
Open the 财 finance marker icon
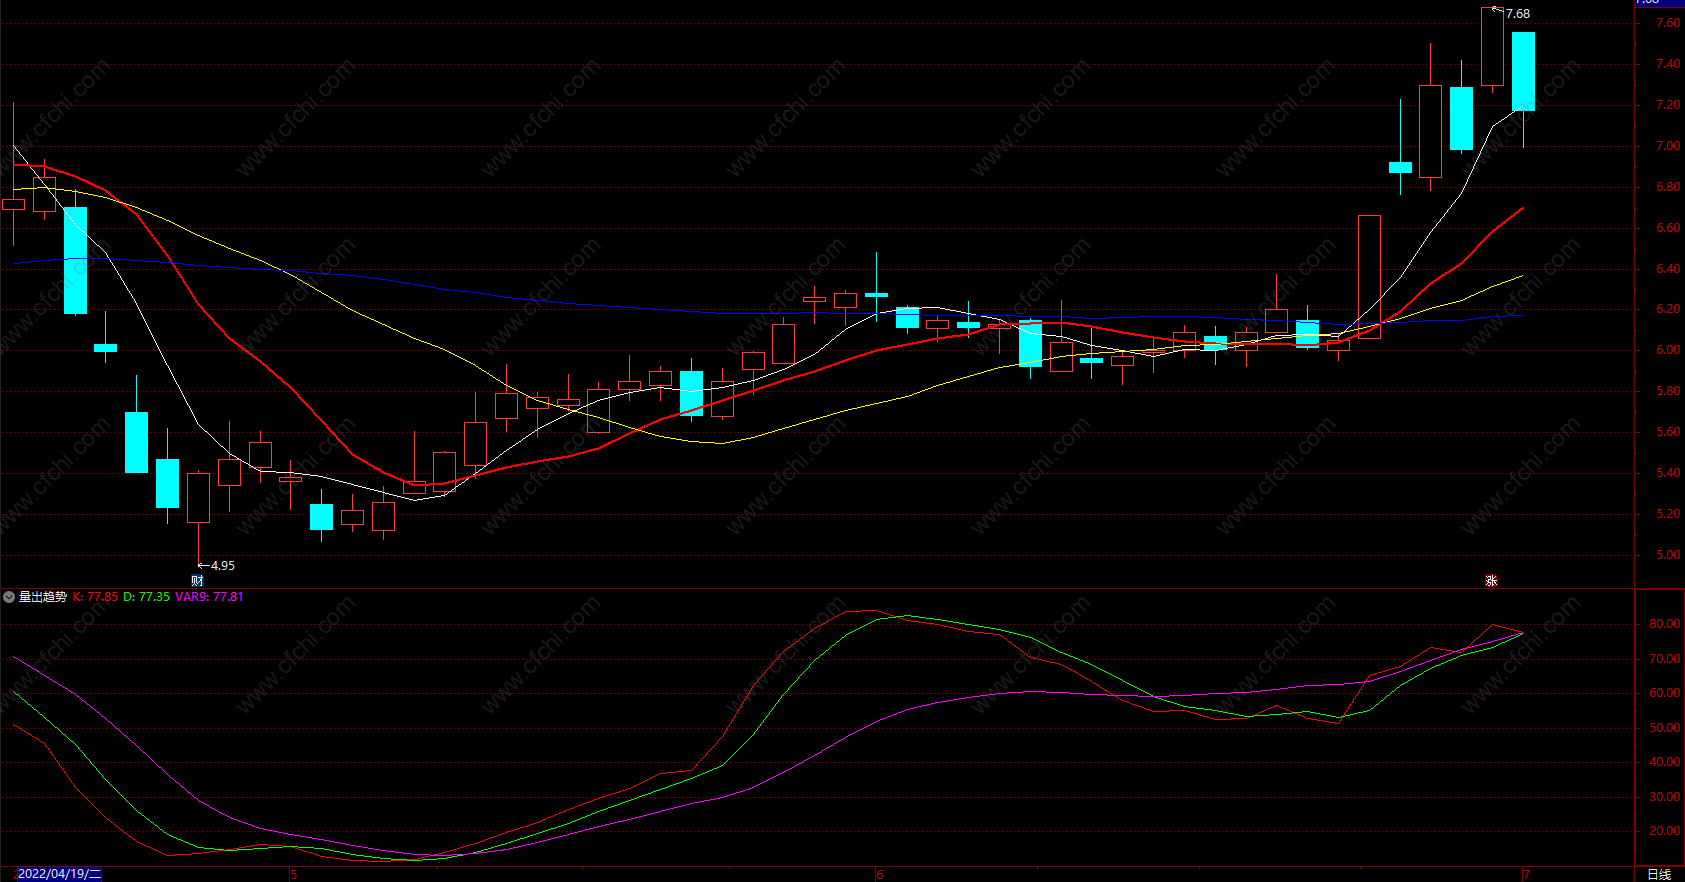[x=197, y=581]
